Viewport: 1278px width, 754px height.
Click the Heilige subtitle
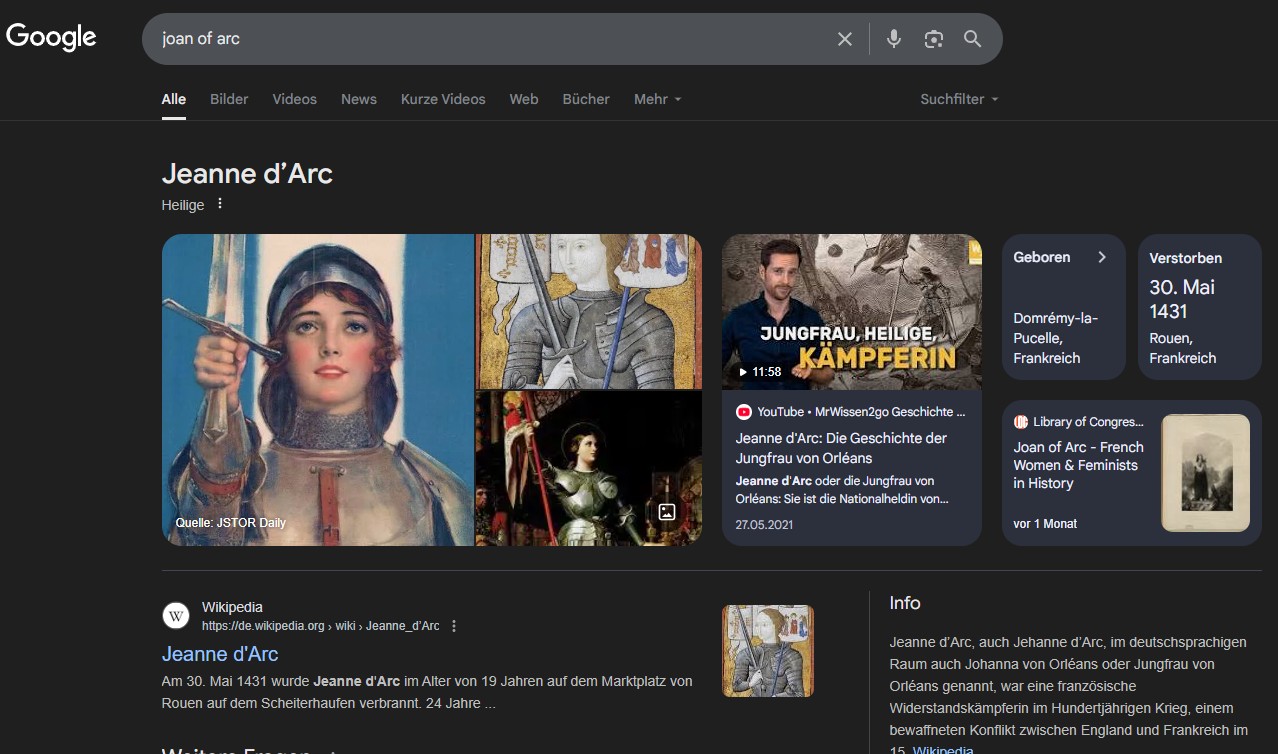183,205
